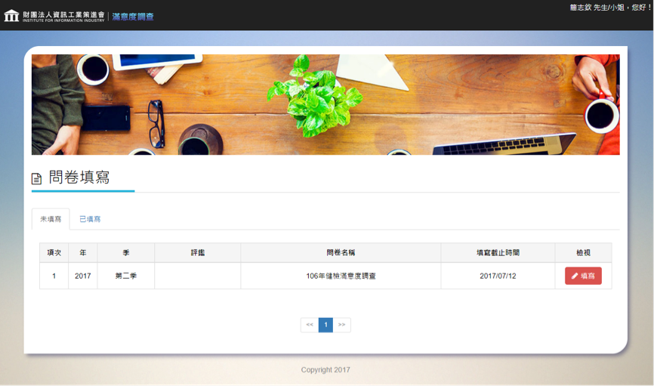Switch to the 已填寫 tab
The width and height of the screenshot is (654, 386).
(x=90, y=219)
